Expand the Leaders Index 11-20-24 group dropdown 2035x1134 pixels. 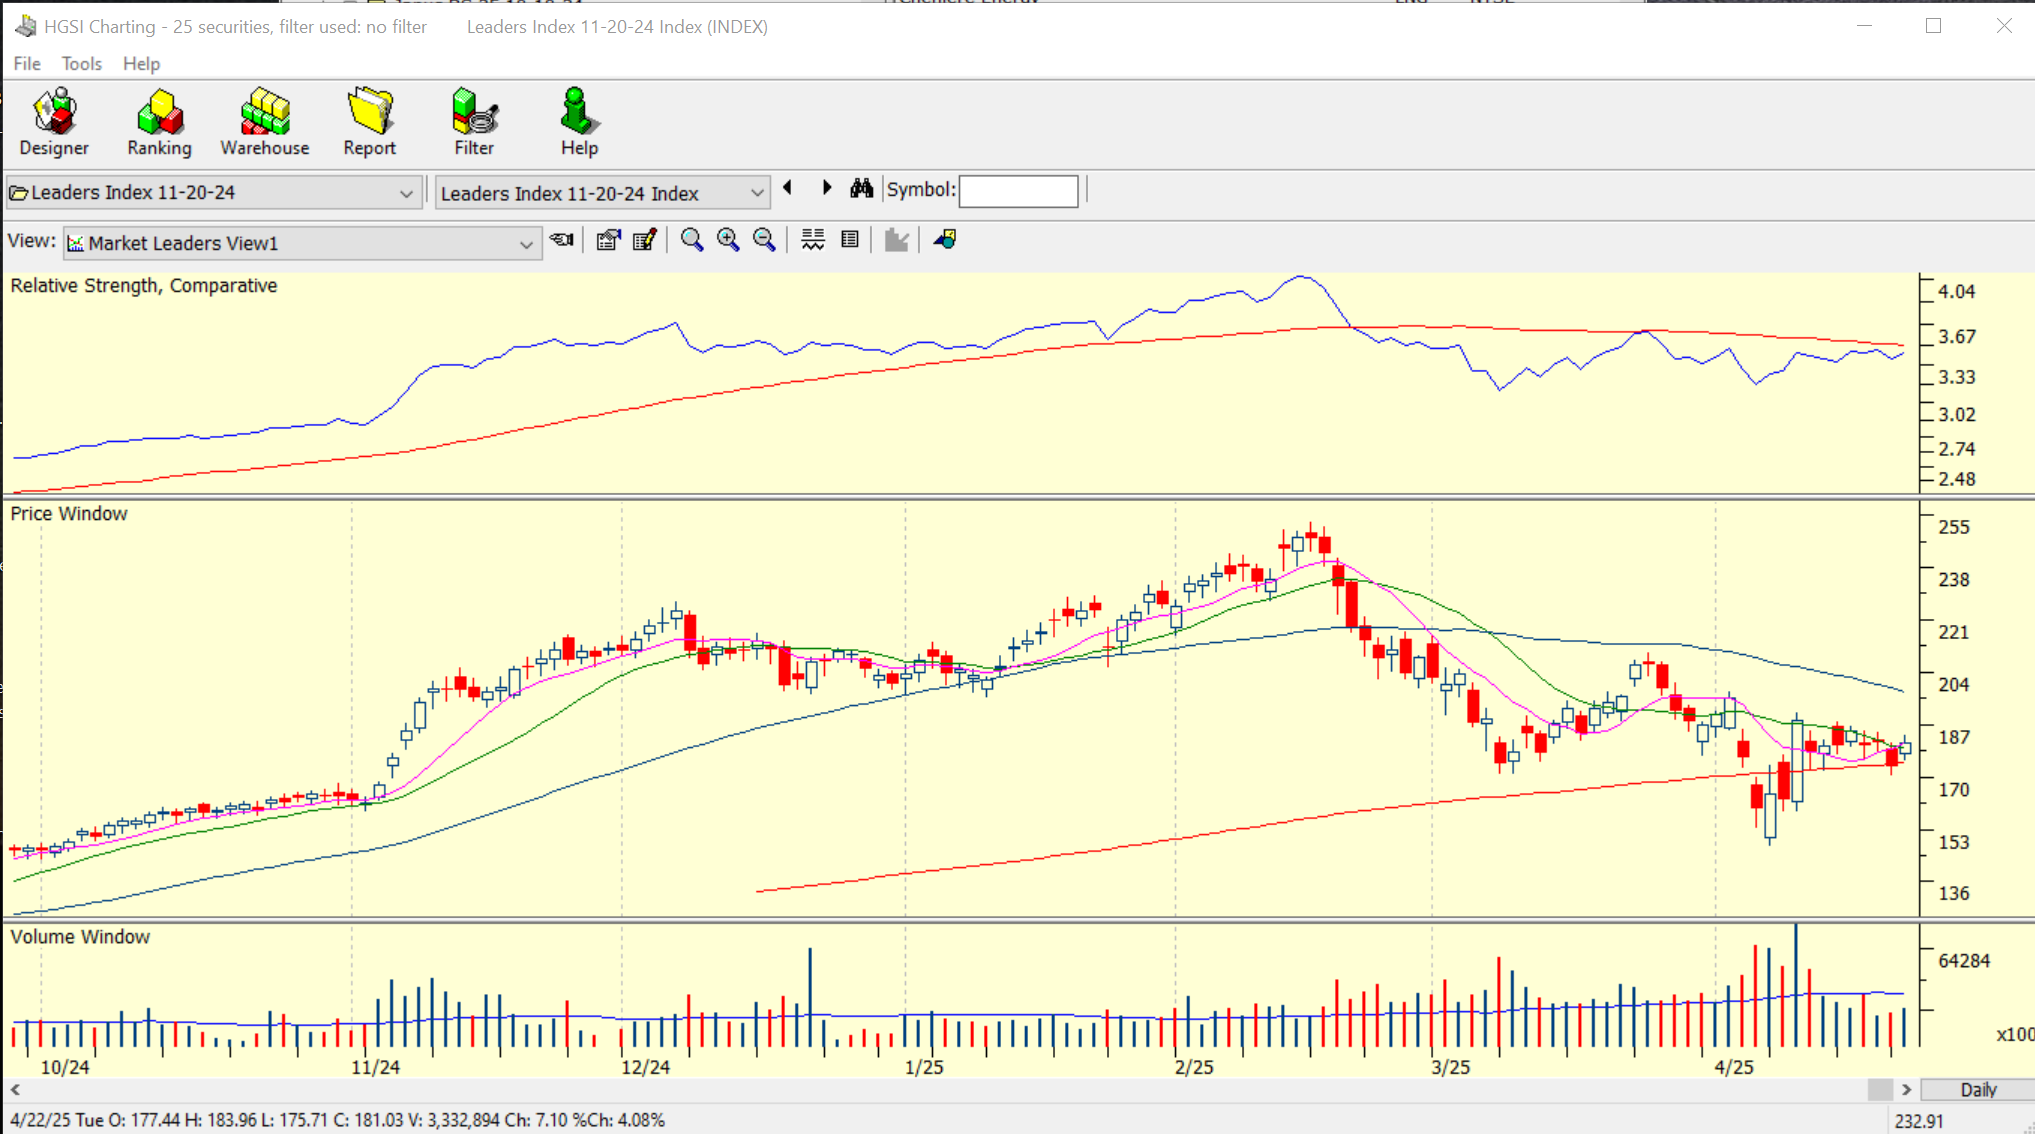[406, 193]
